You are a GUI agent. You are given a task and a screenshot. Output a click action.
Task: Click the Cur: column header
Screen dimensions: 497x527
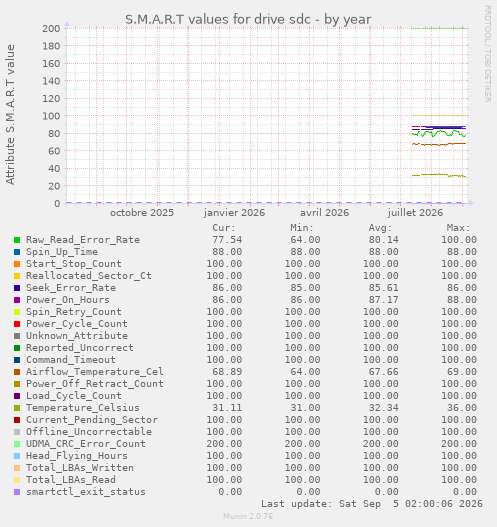point(224,228)
